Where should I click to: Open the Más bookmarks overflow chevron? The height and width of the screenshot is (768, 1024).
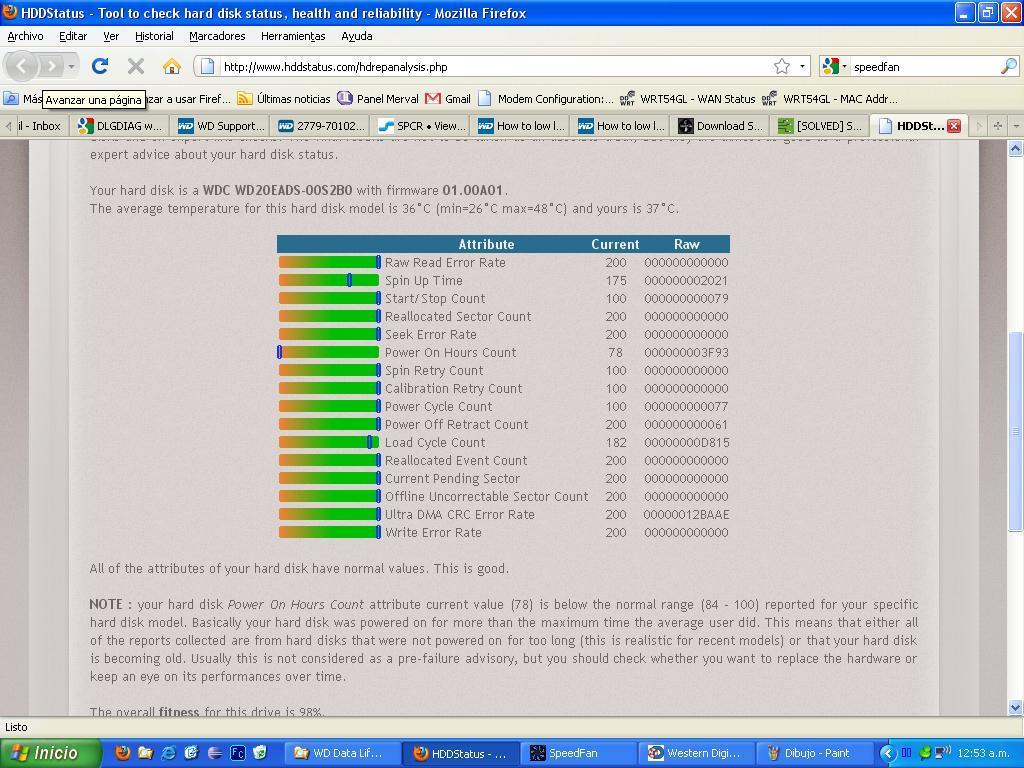click(22, 99)
